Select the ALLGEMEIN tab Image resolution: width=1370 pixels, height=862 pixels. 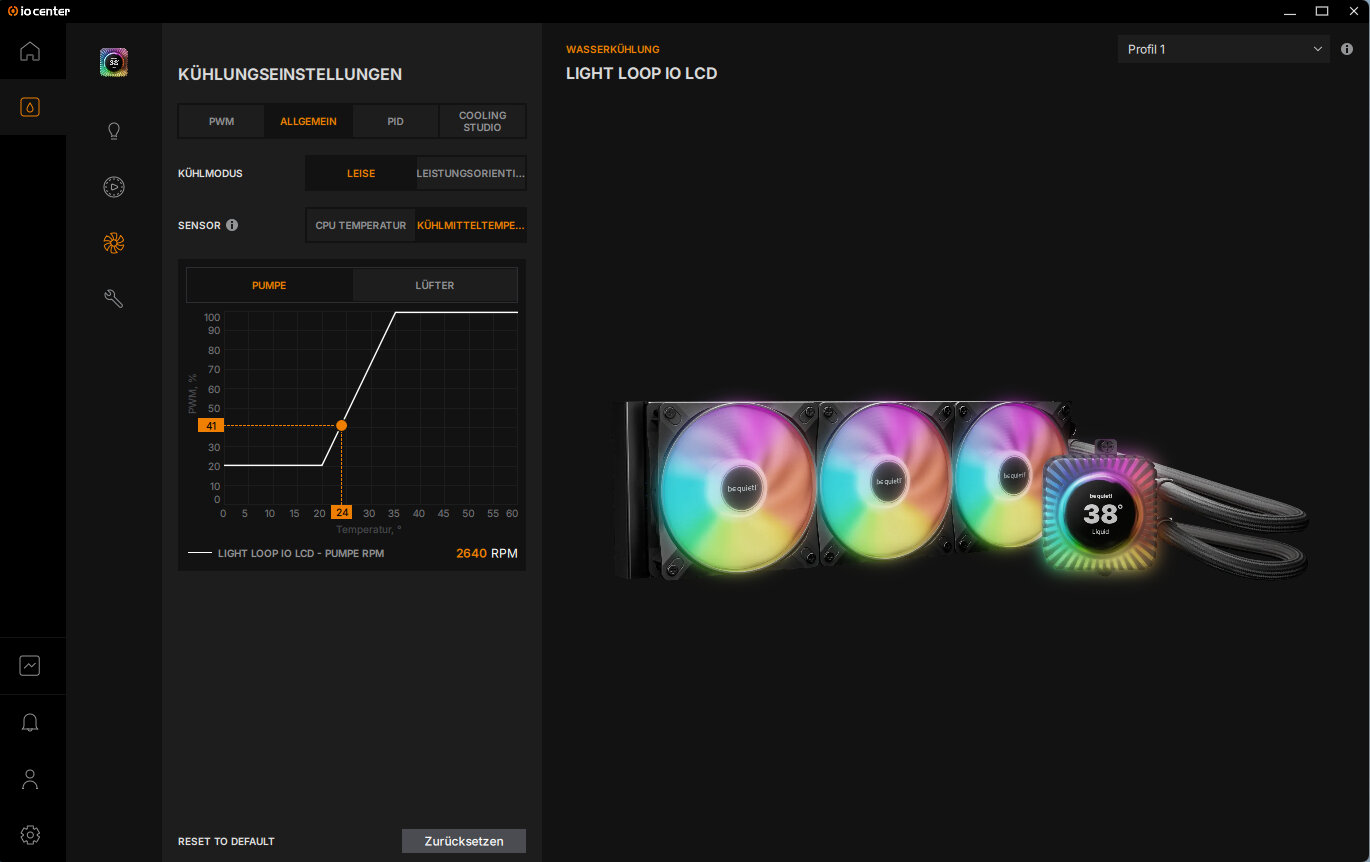click(309, 121)
